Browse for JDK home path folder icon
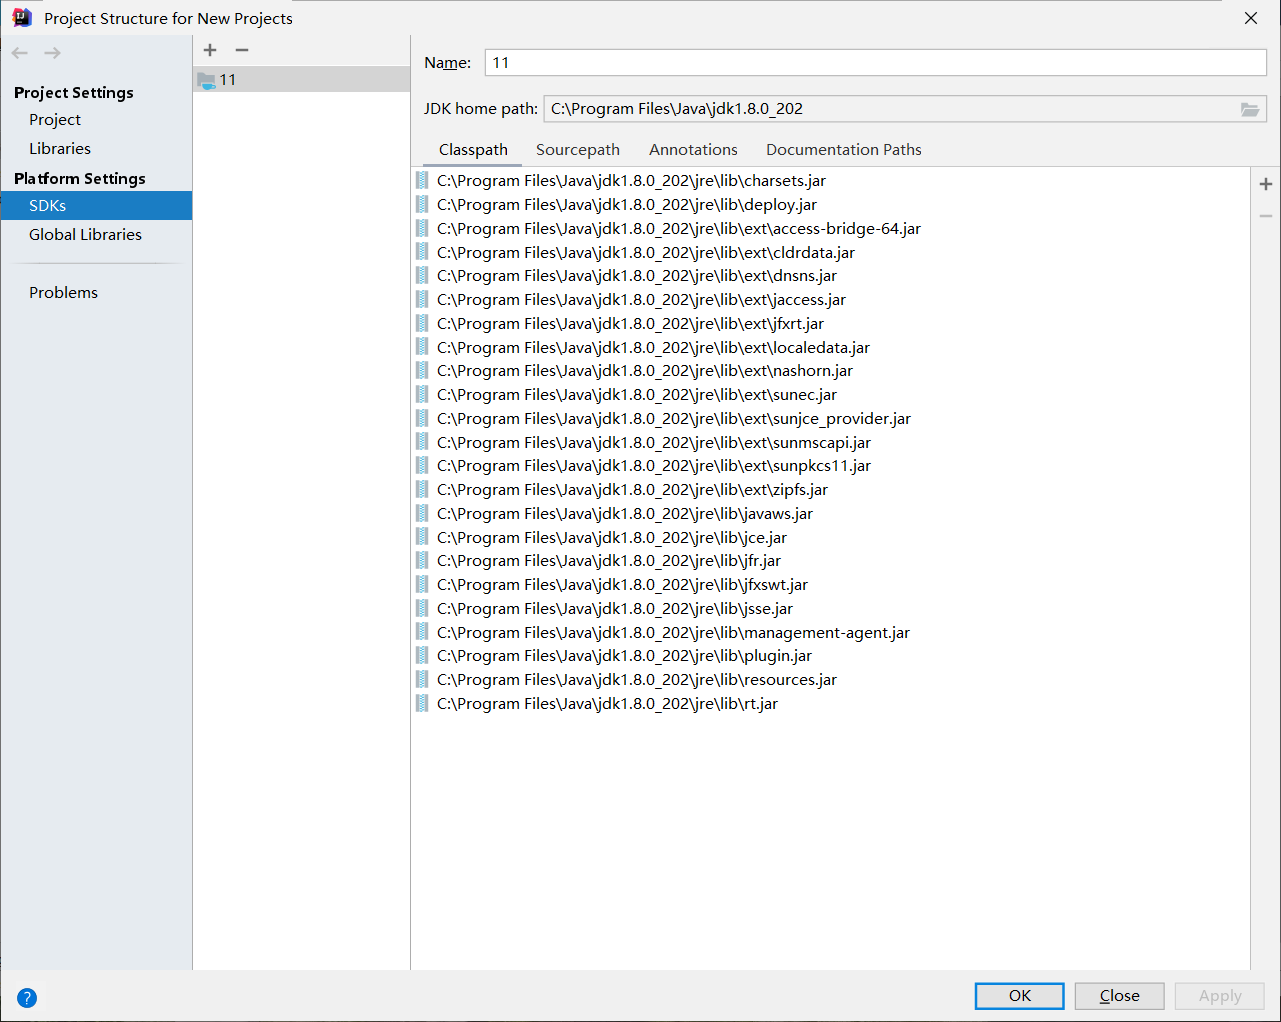This screenshot has width=1281, height=1022. coord(1250,109)
